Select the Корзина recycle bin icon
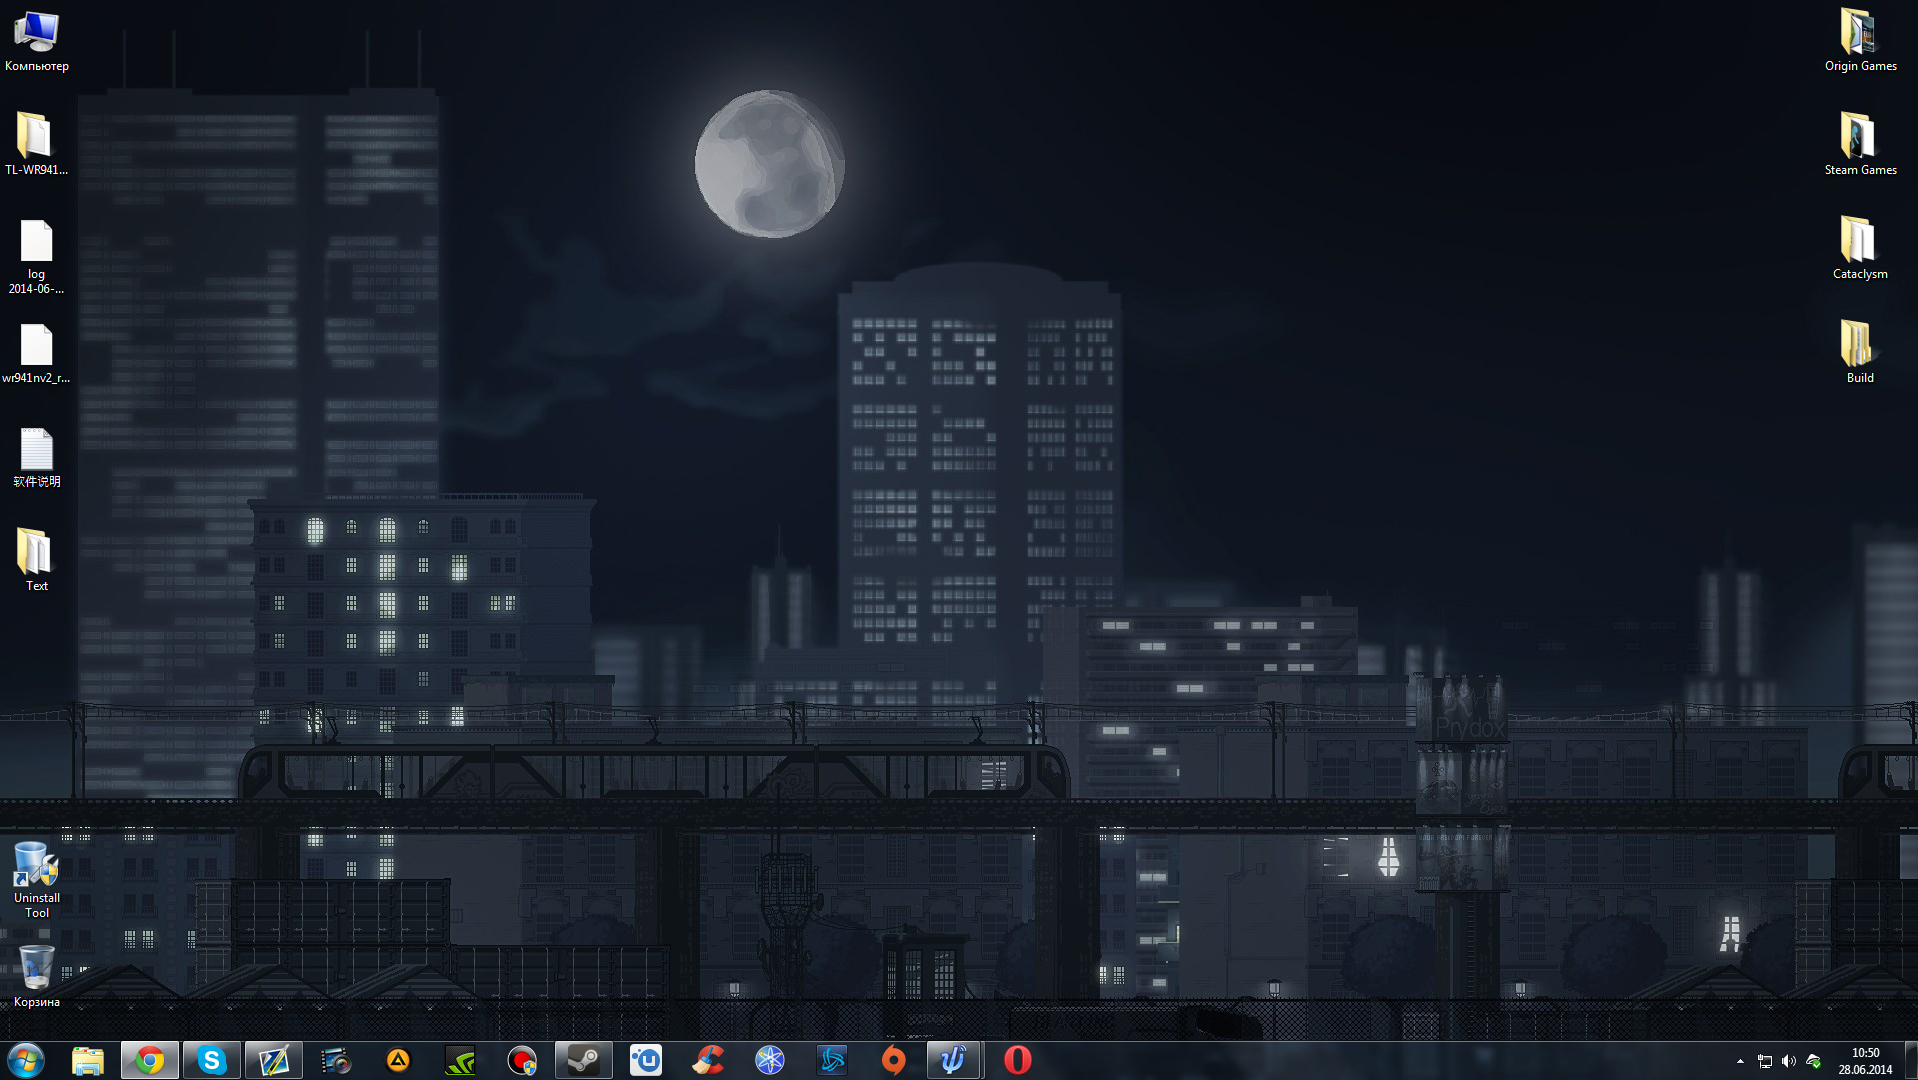This screenshot has height=1080, width=1918. point(37,976)
